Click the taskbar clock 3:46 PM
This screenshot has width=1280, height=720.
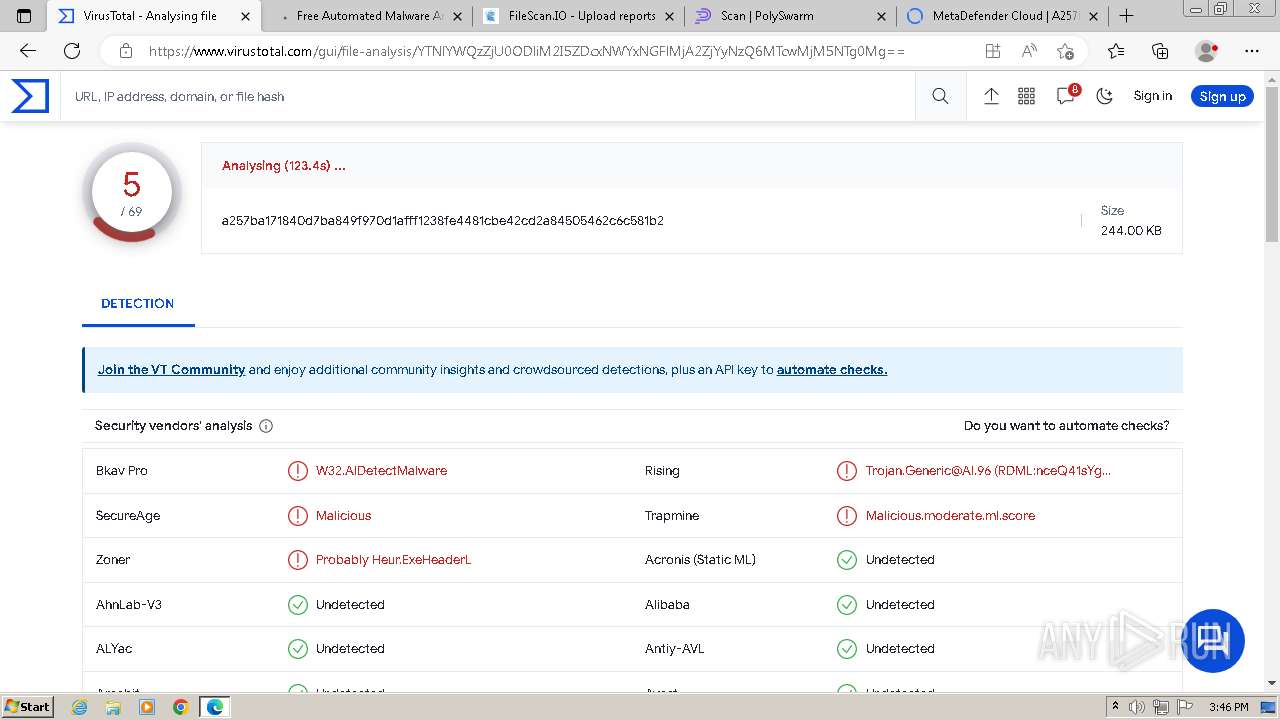coord(1228,707)
